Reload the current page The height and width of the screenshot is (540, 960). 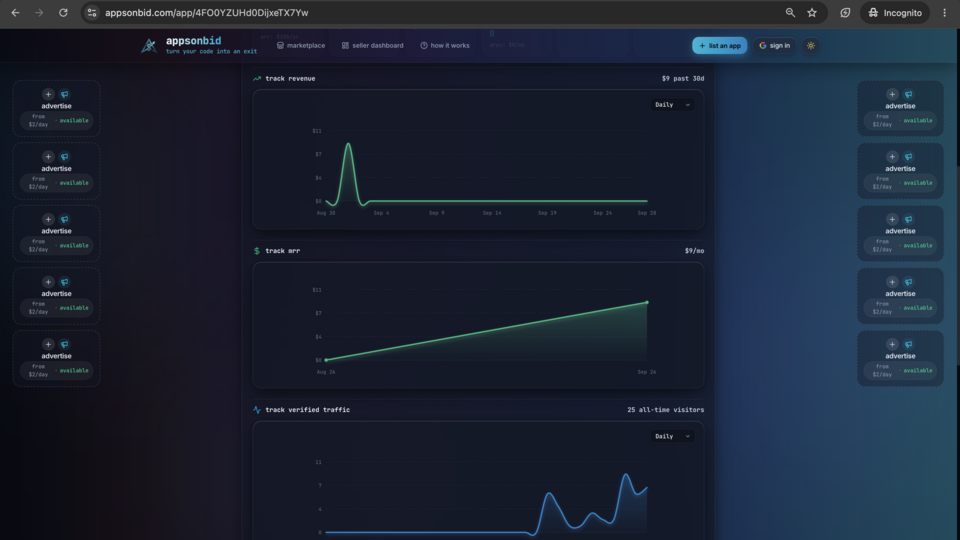[63, 13]
